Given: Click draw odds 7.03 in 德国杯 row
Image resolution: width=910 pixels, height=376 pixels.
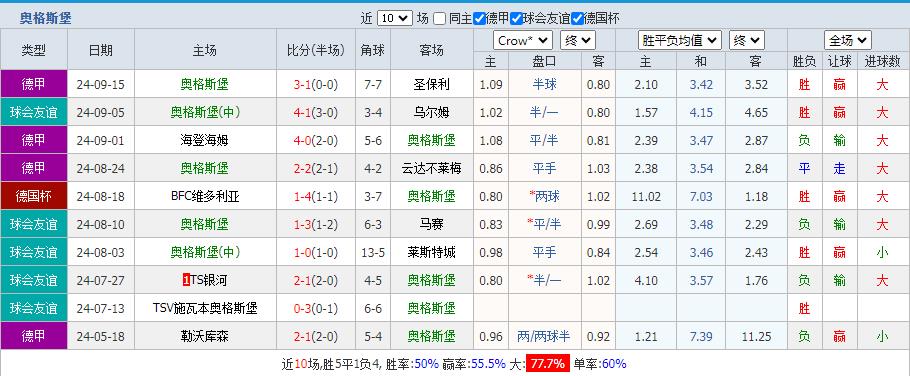Looking at the screenshot, I should (x=701, y=196).
